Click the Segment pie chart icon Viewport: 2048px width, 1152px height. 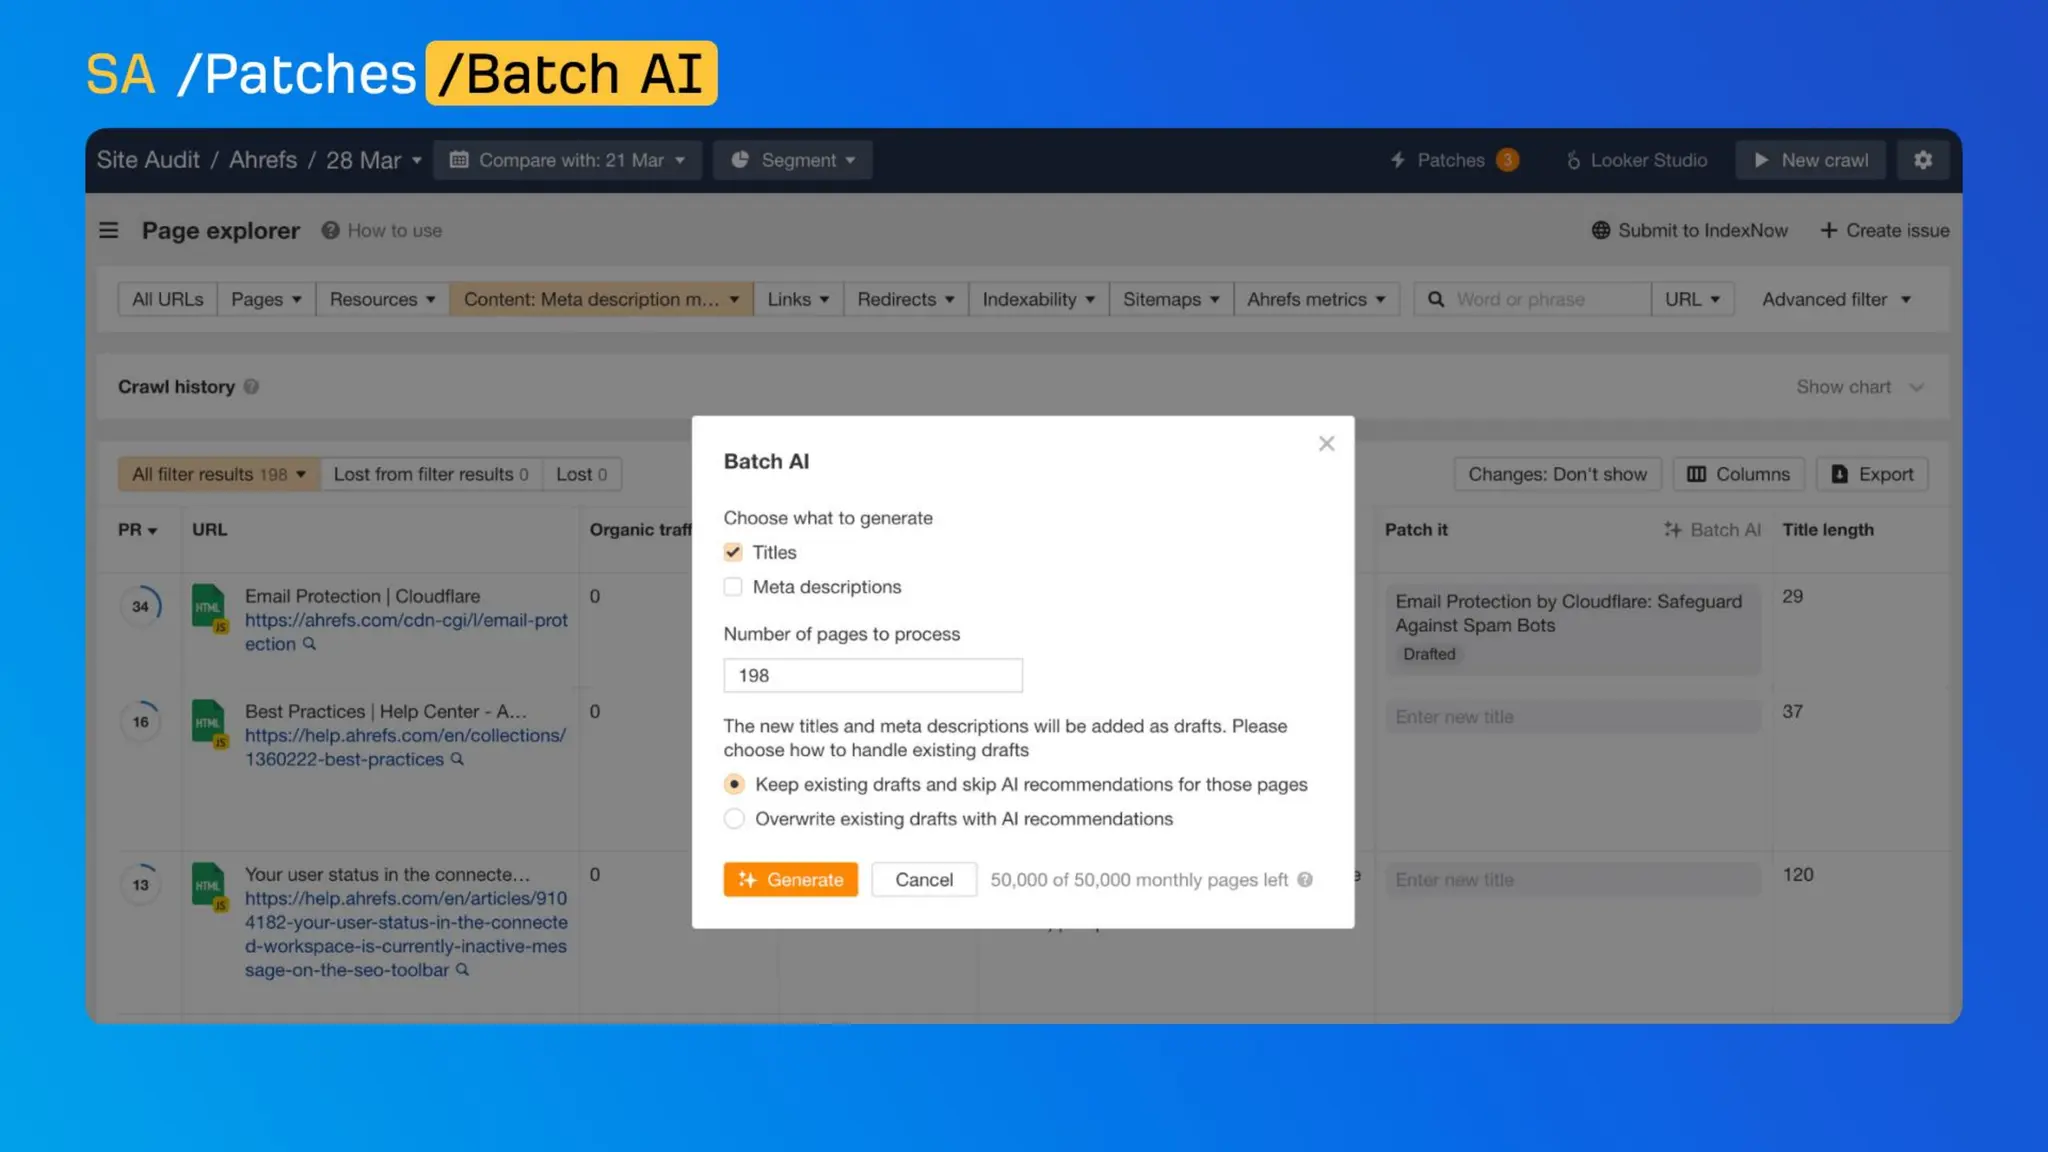[x=740, y=160]
